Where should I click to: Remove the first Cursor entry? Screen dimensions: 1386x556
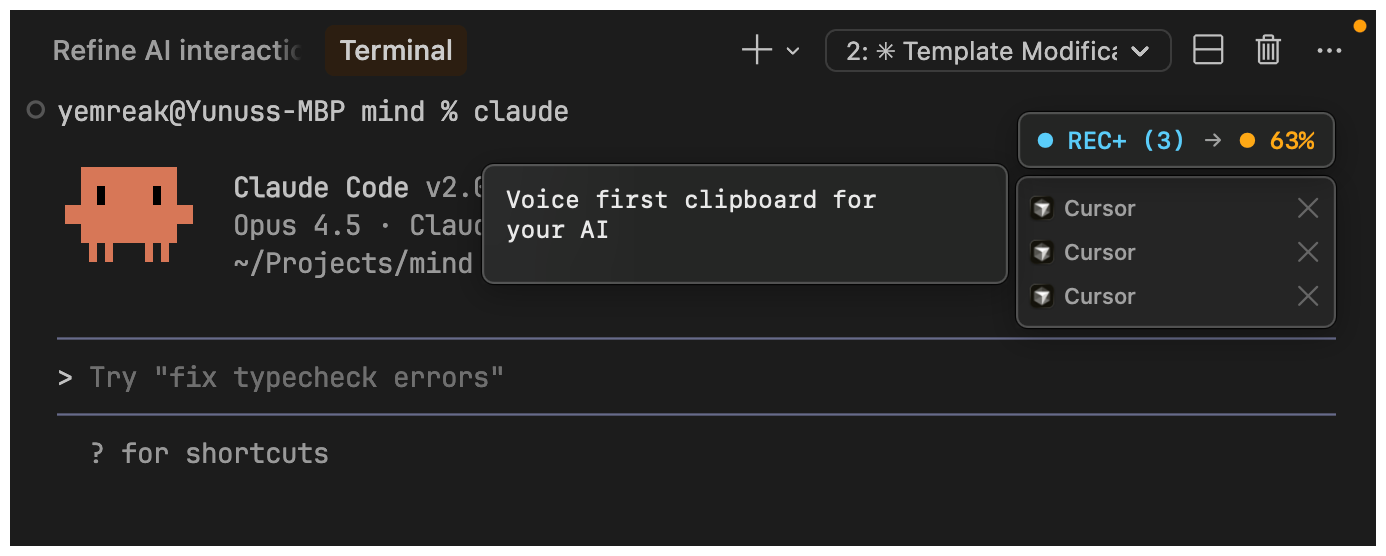click(1307, 208)
